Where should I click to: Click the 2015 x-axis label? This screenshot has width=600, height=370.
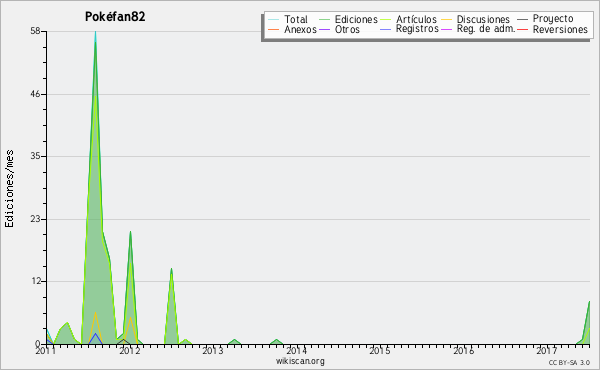(x=380, y=350)
